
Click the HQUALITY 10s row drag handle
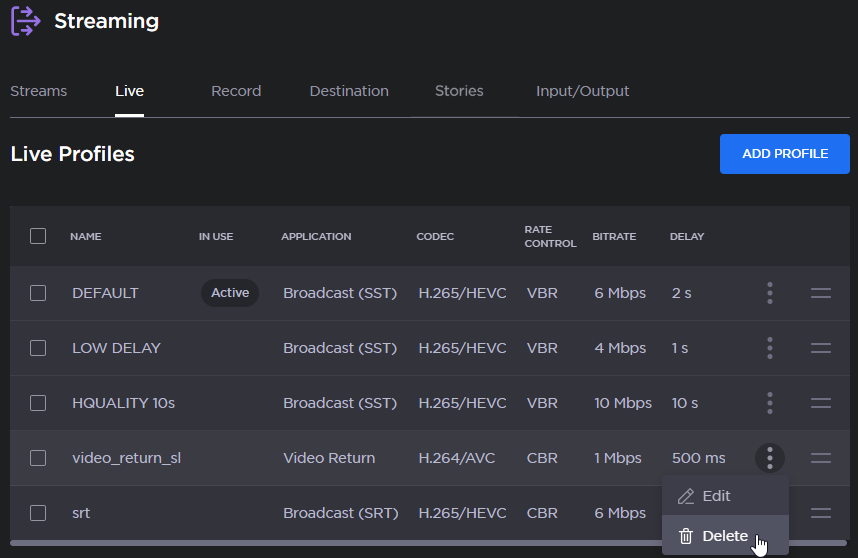click(820, 403)
